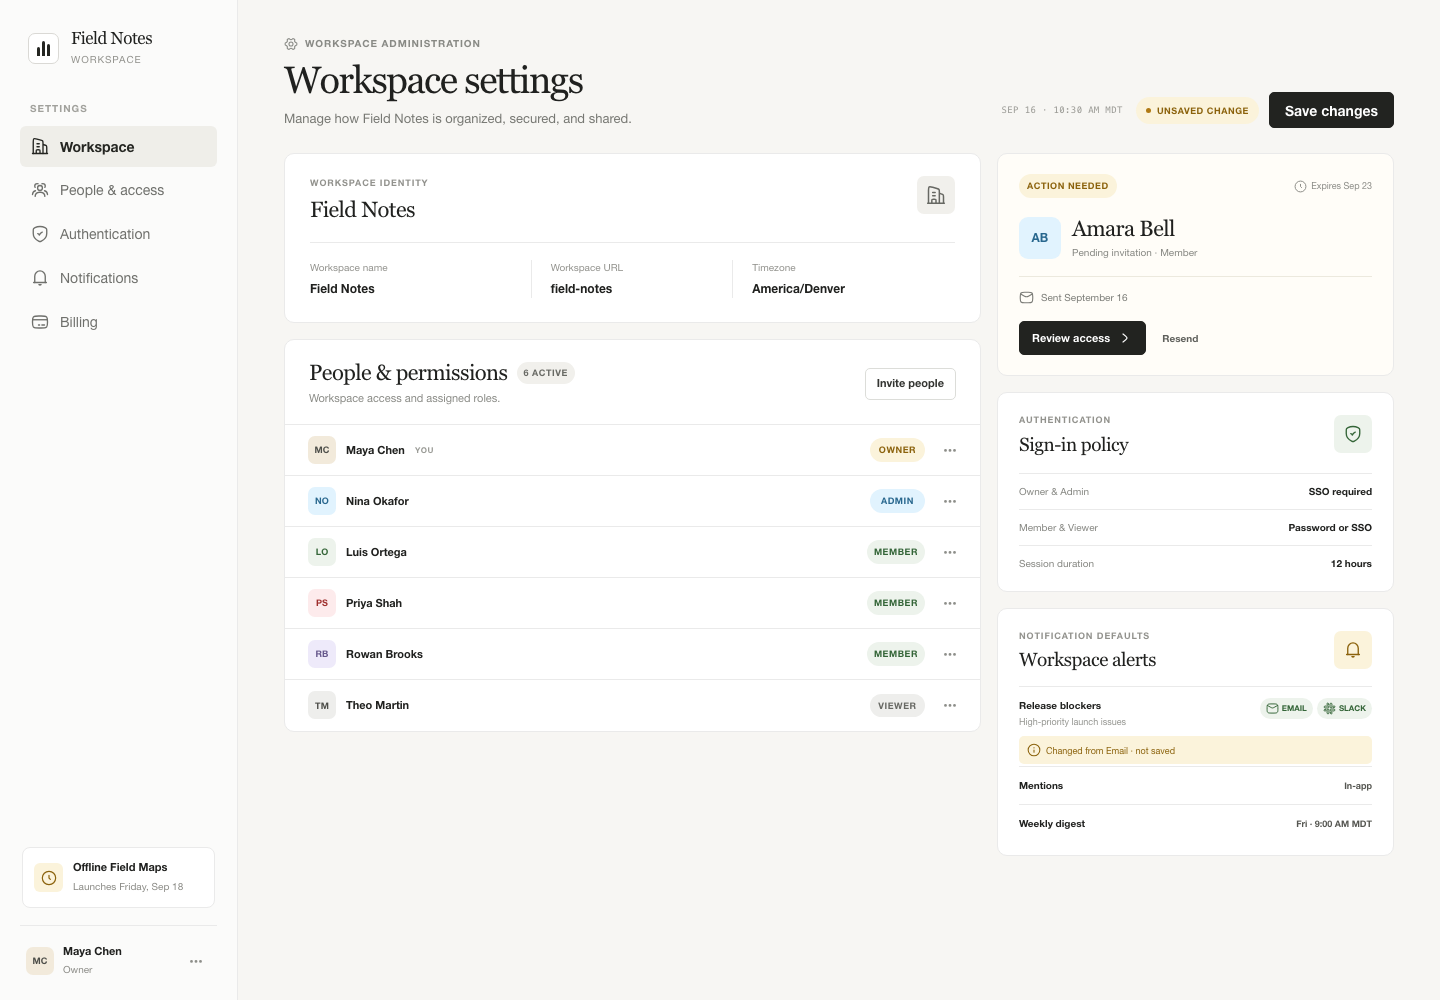The image size is (1440, 1000).
Task: Click Theo Martin's Viewer role badge
Action: [897, 706]
